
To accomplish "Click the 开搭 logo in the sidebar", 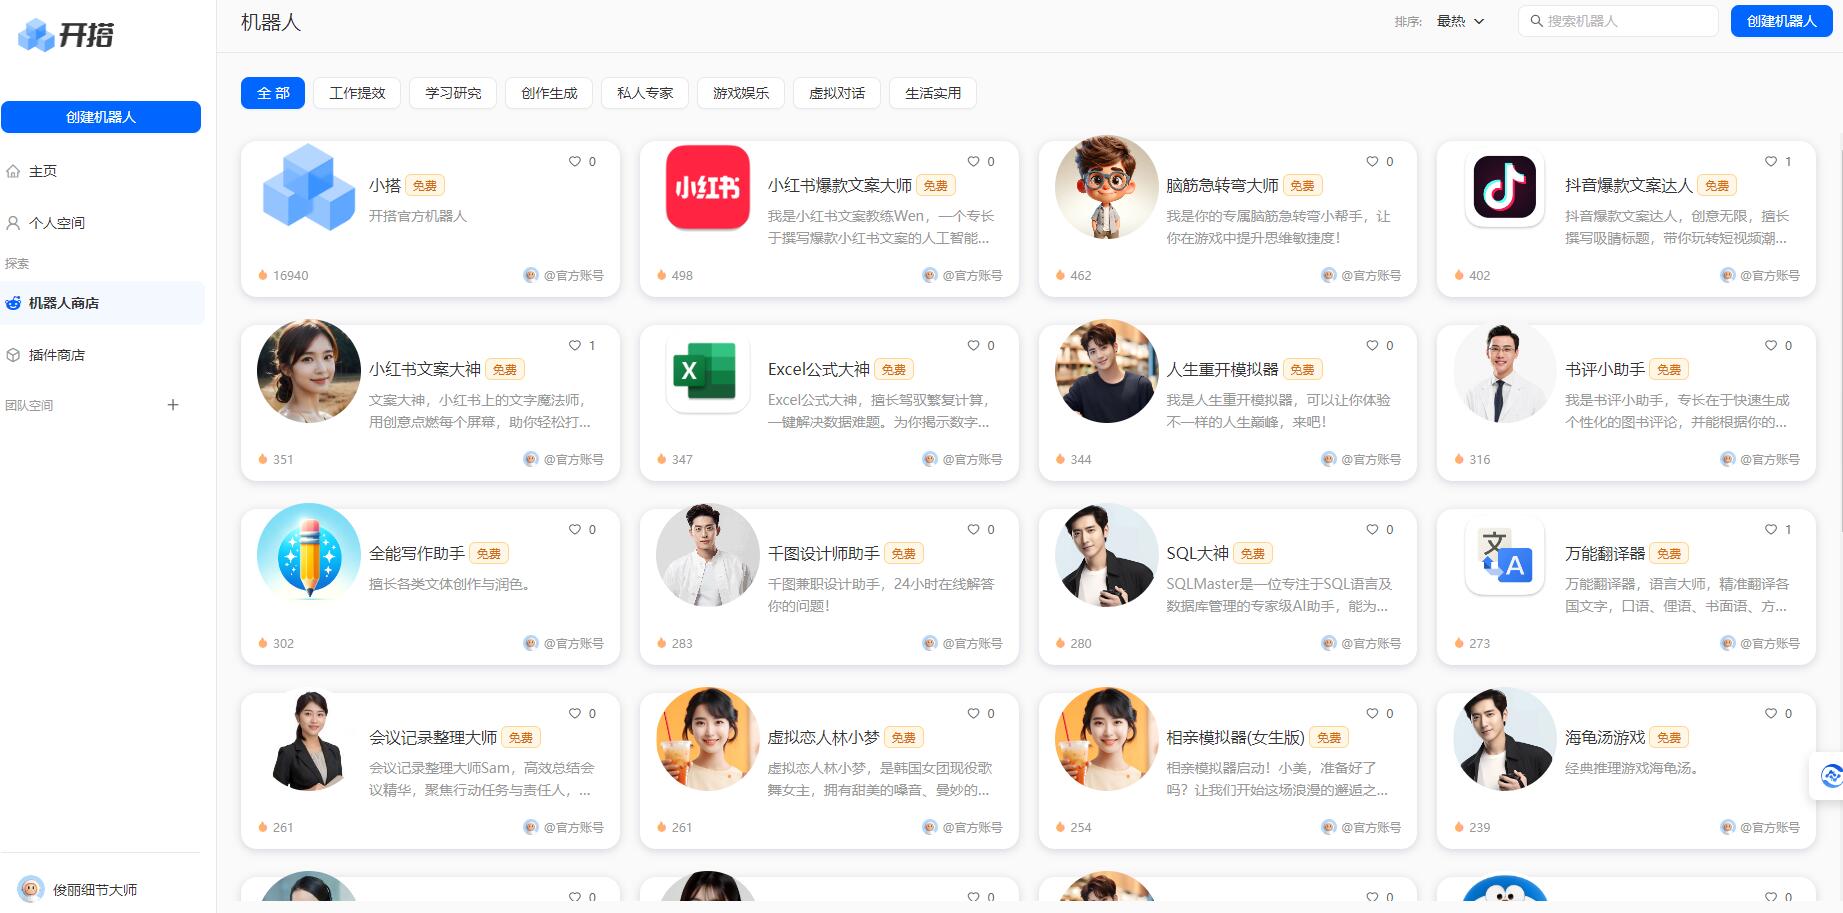I will point(66,35).
